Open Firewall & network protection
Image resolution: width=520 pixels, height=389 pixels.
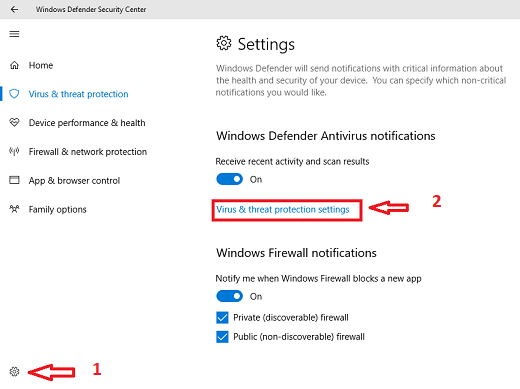point(88,152)
